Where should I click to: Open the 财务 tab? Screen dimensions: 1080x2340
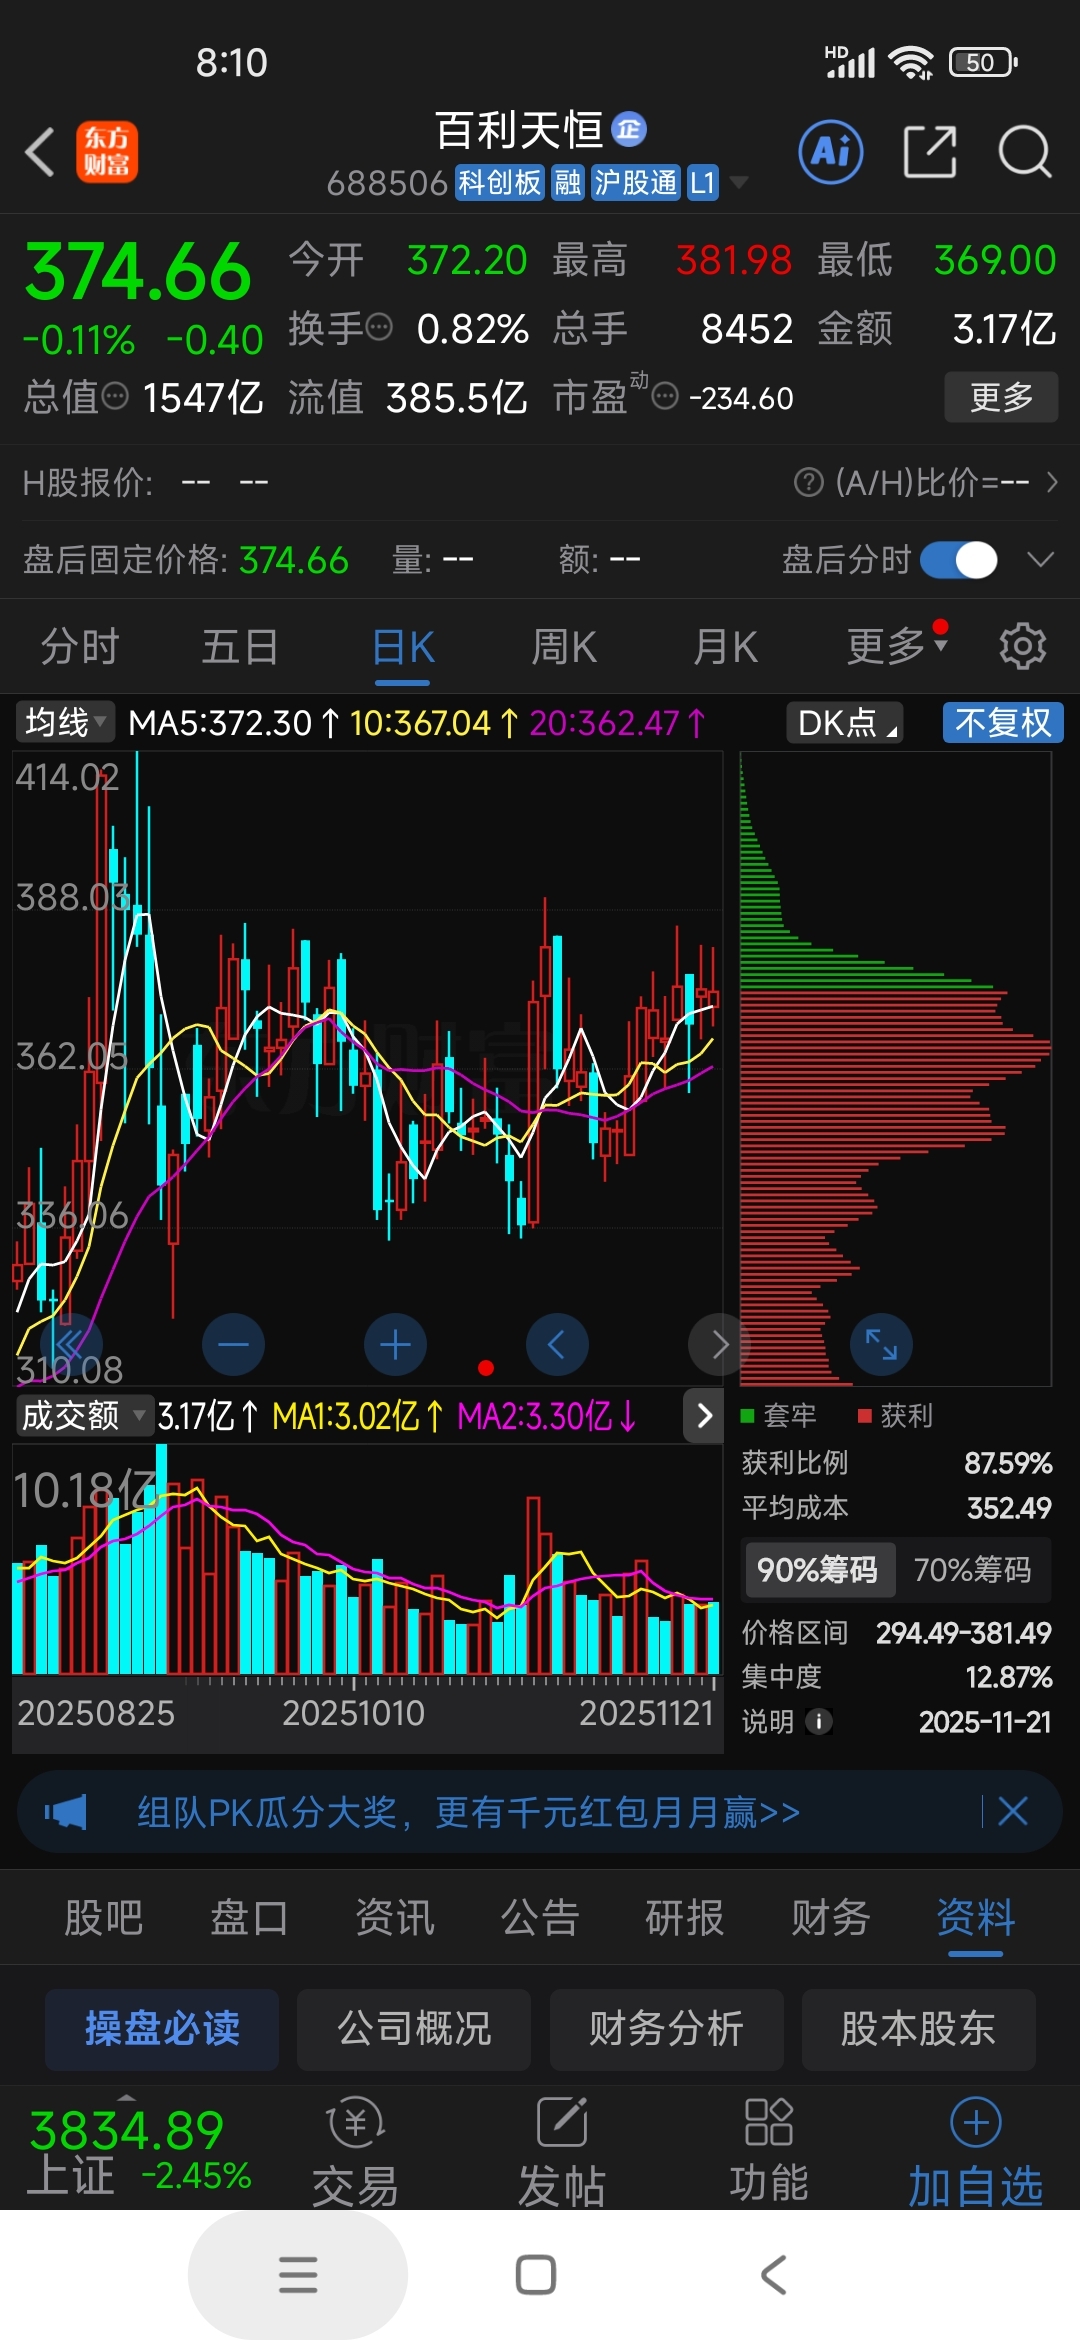click(x=831, y=1917)
